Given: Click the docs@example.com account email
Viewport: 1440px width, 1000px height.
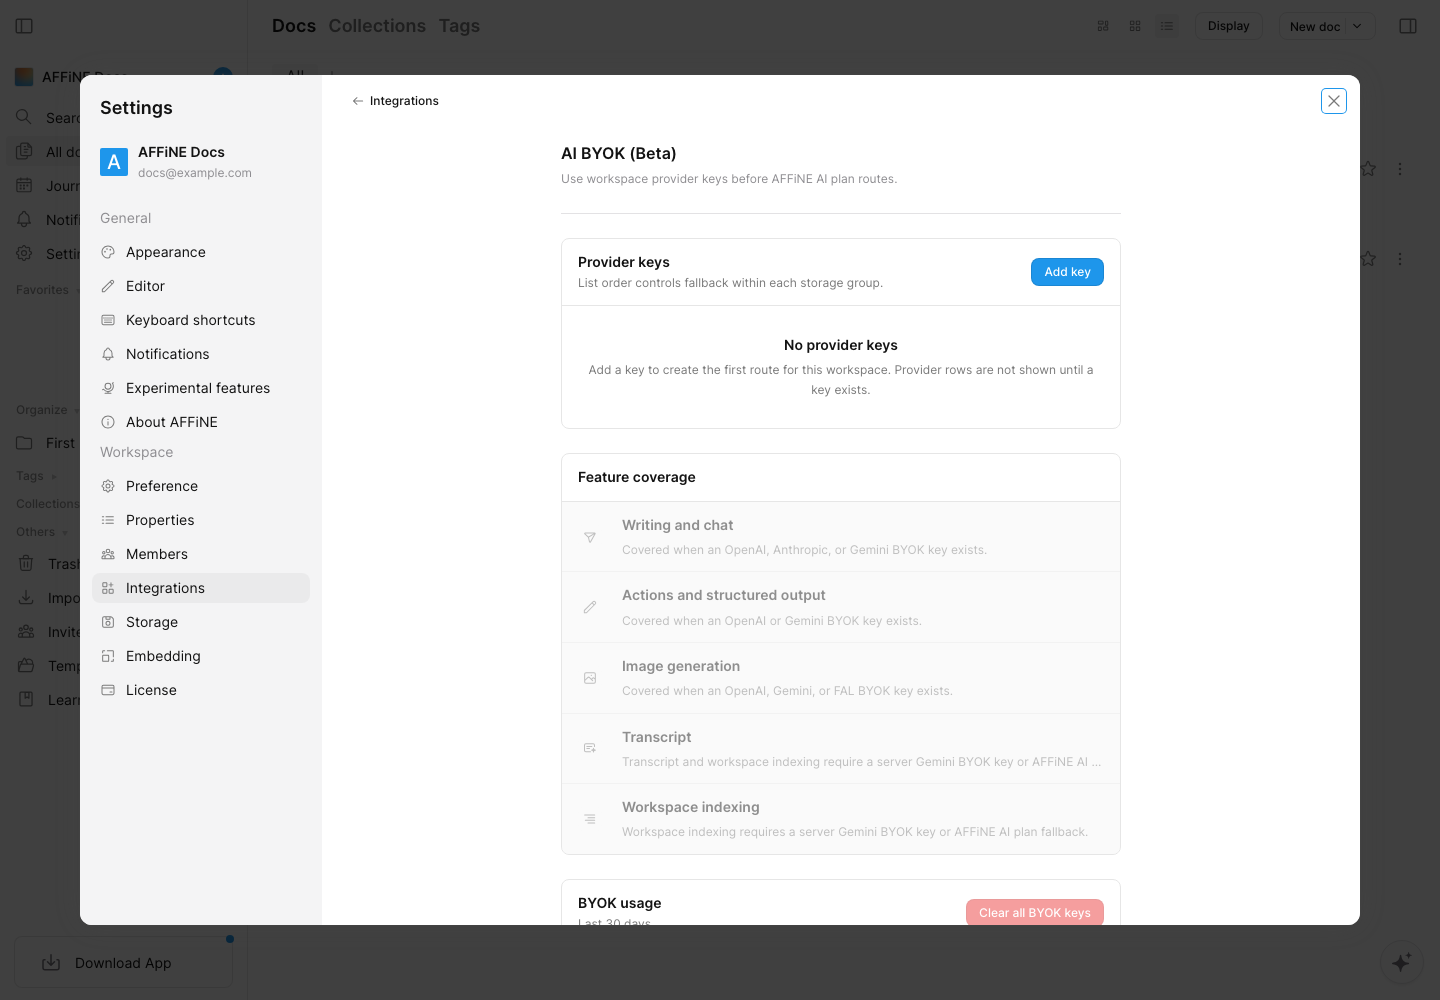Looking at the screenshot, I should 195,173.
